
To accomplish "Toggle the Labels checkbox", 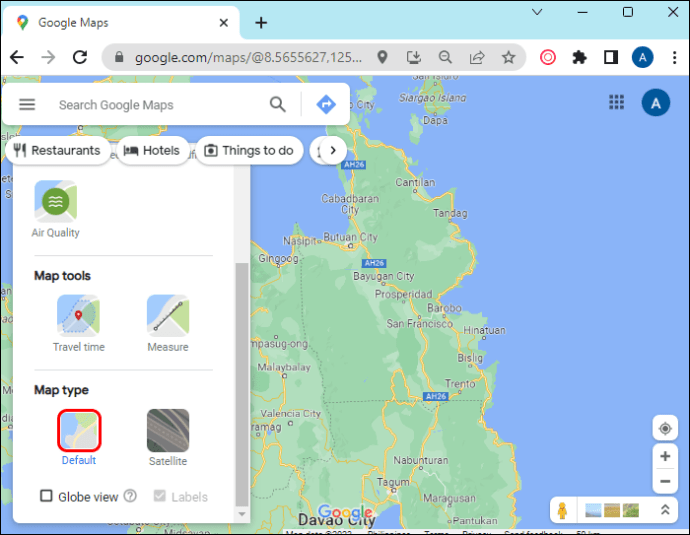I will pyautogui.click(x=160, y=496).
